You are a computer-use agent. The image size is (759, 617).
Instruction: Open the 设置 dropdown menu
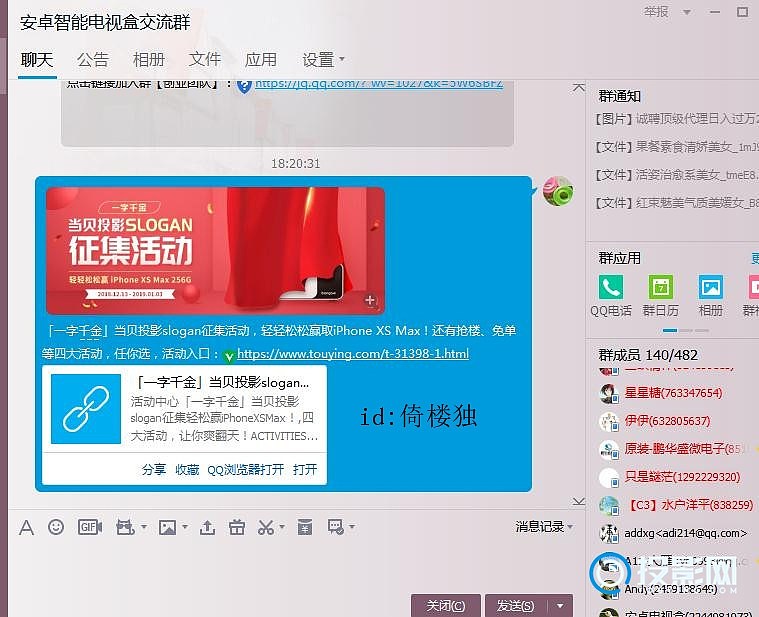323,60
